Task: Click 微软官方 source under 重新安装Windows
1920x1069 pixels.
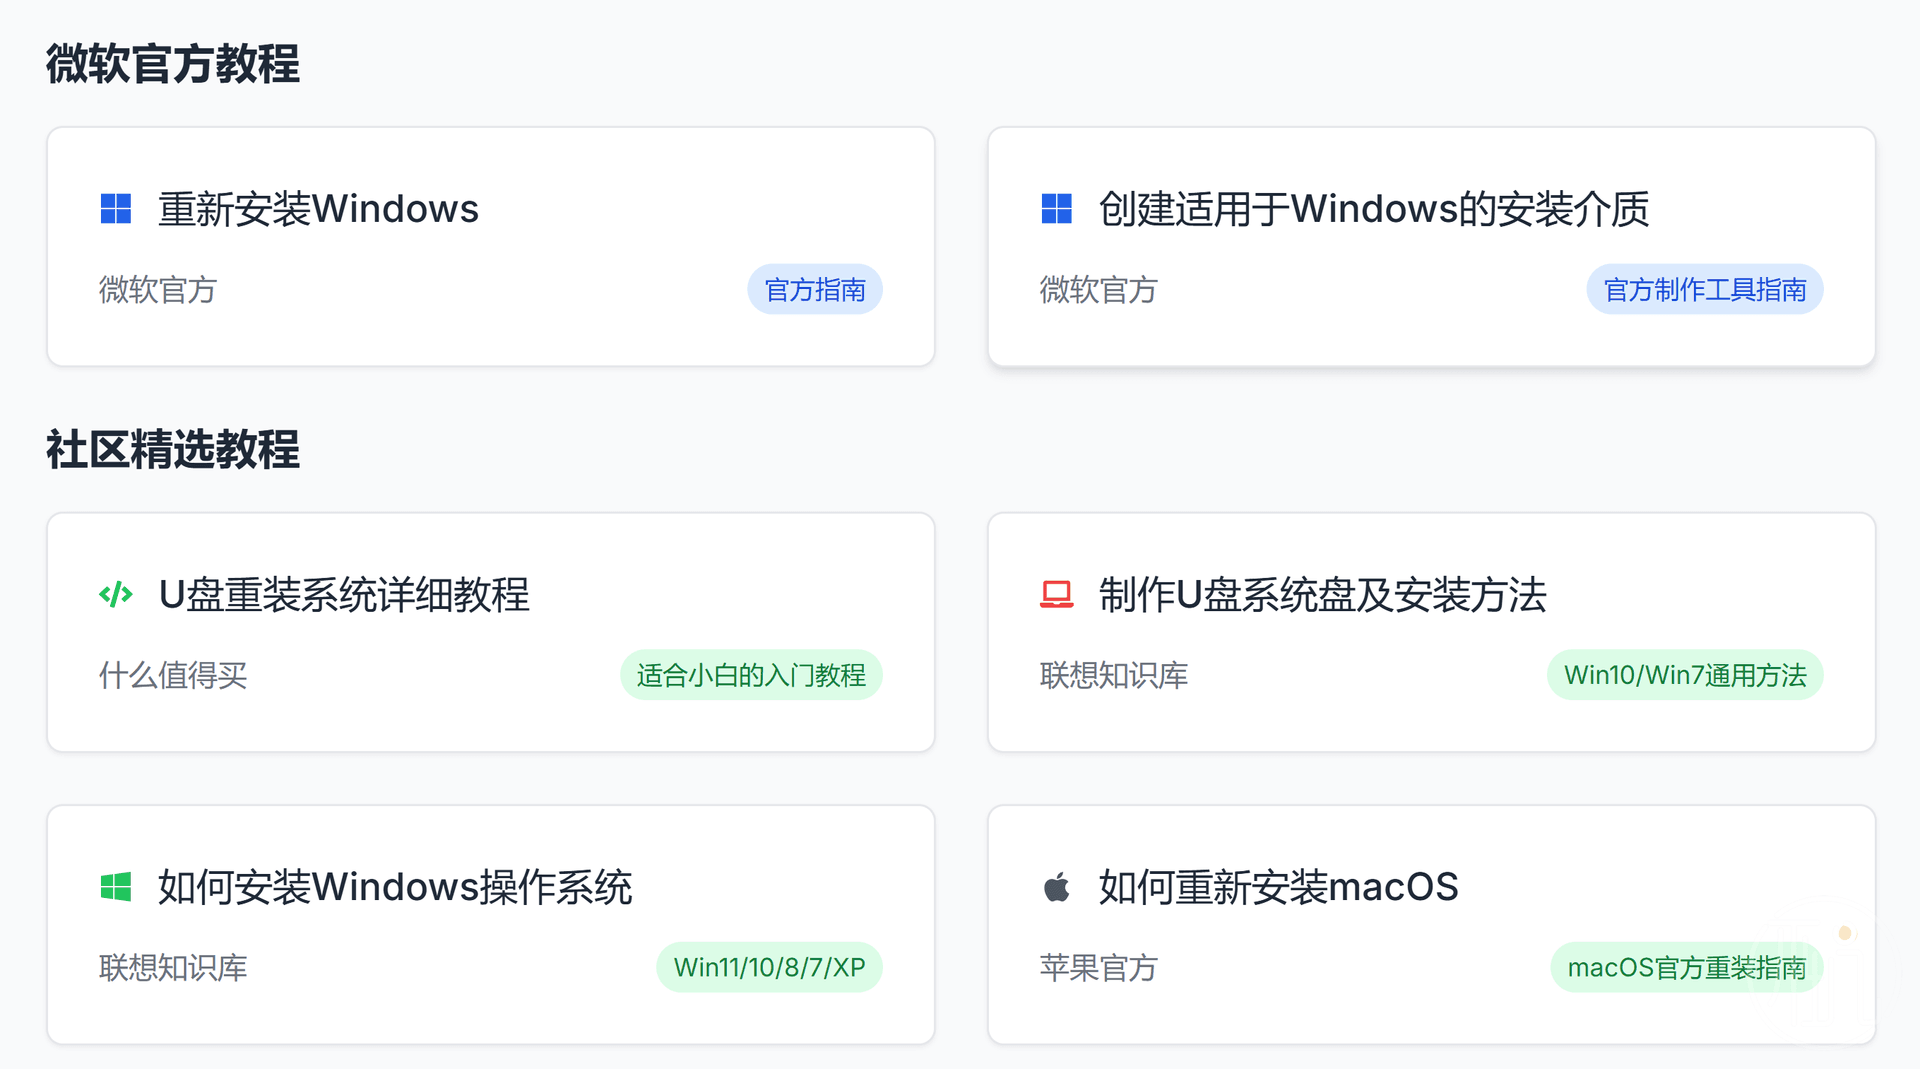Action: 158,290
